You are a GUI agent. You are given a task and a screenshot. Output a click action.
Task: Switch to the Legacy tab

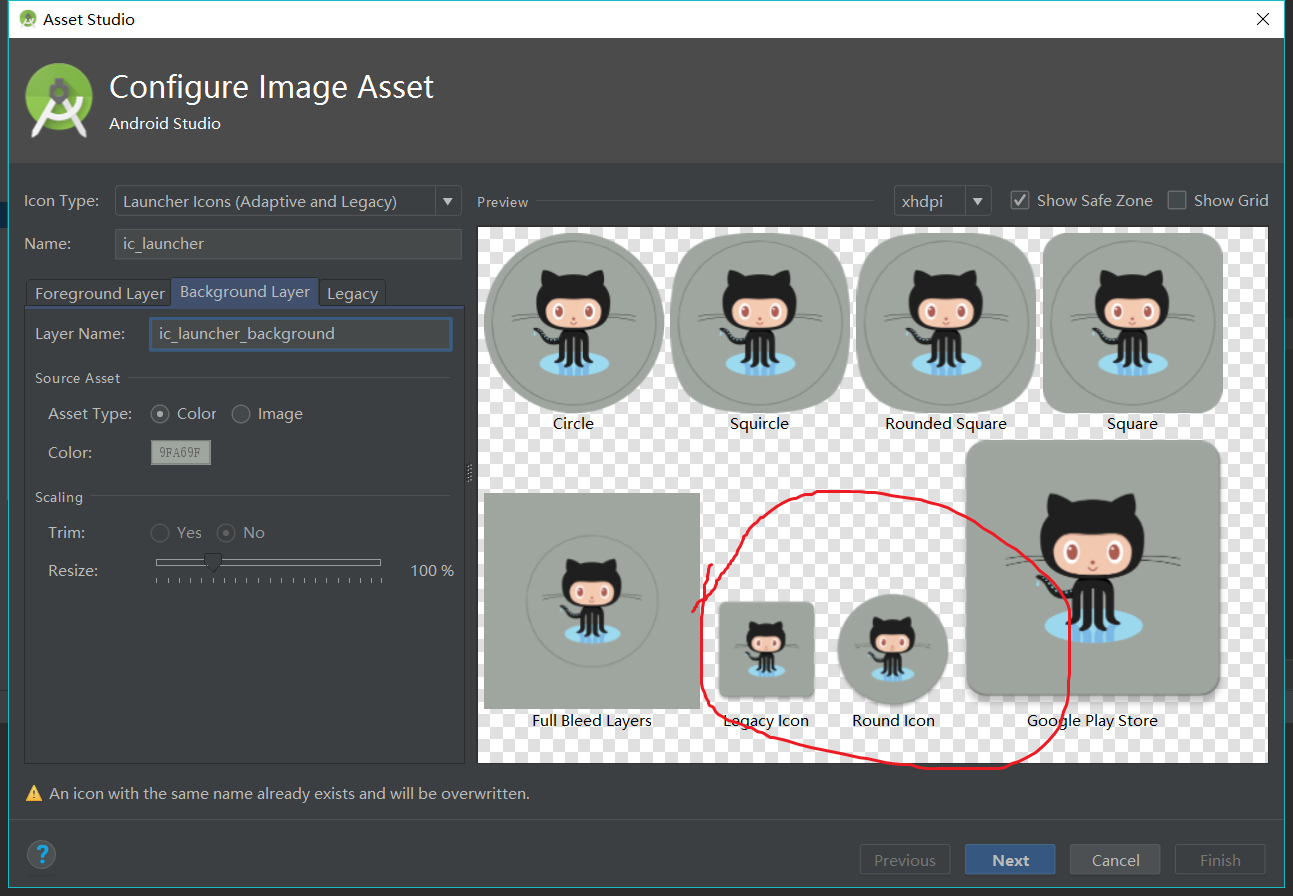tap(352, 293)
